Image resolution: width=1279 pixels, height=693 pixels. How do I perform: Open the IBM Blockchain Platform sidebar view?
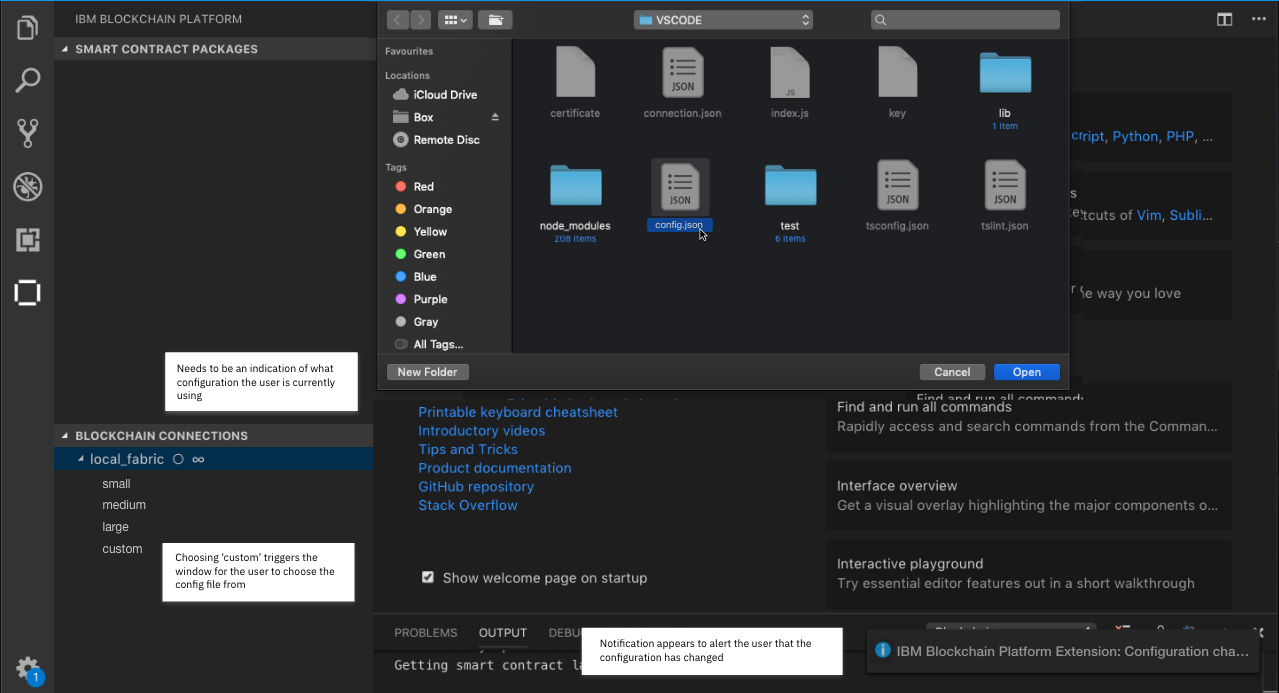pos(27,293)
